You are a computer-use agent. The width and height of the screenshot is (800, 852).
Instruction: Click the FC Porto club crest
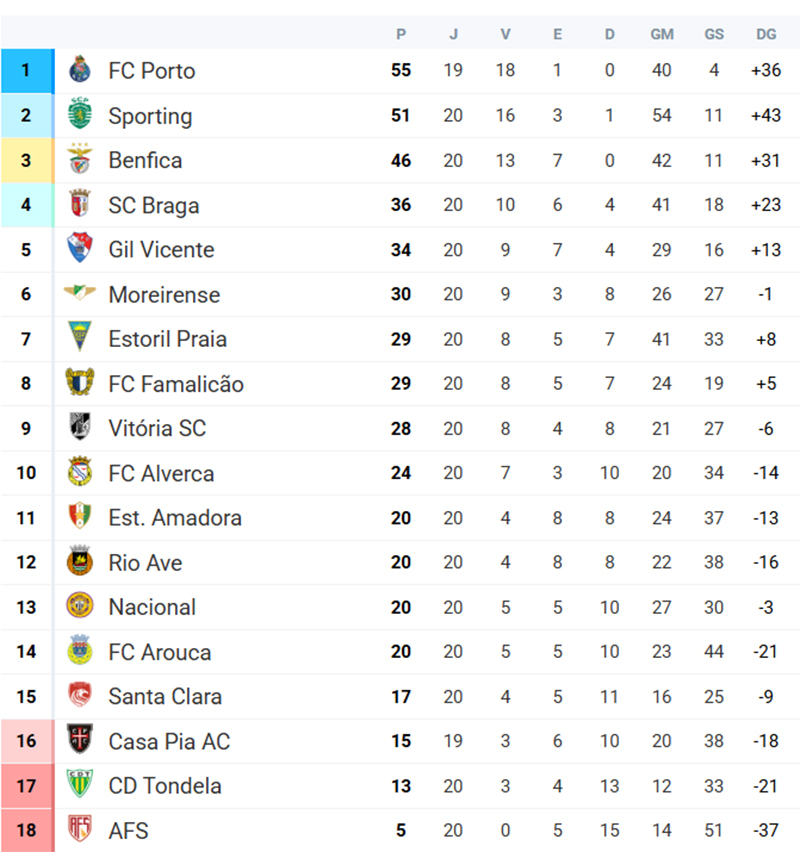point(79,71)
